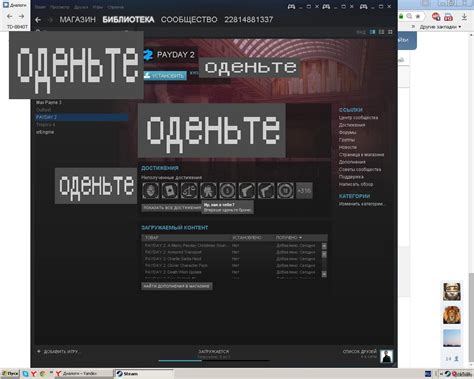
Task: Click НАЙТИ ДОПОЛНЕНИЯ В МАГАЗИНЕ button
Action: (x=177, y=286)
